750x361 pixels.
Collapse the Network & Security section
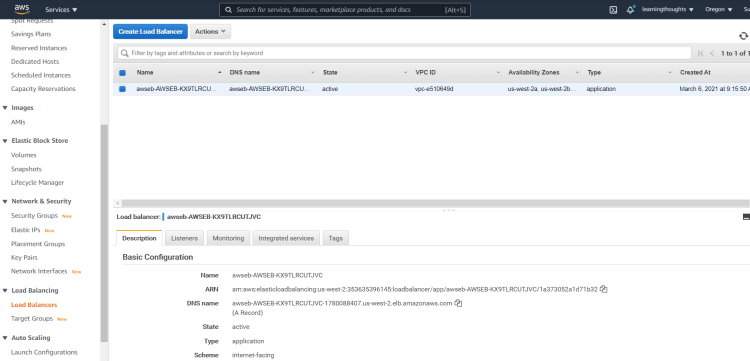[5, 201]
